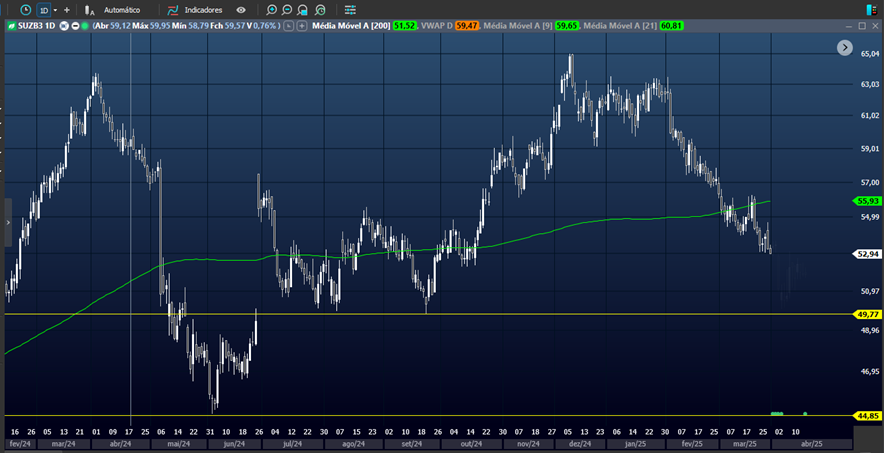884x453 pixels.
Task: Expand the plus box after the OHLC values
Action: (x=302, y=26)
